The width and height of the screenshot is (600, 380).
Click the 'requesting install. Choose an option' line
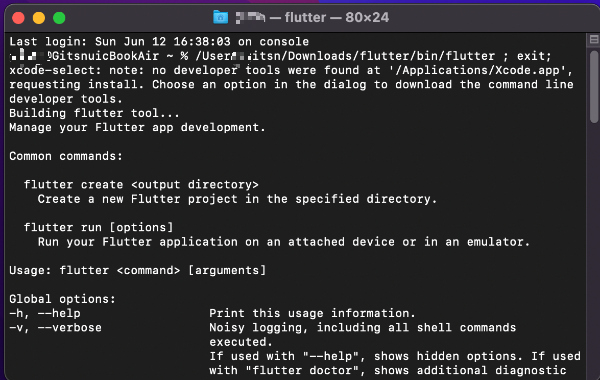[x=291, y=85]
